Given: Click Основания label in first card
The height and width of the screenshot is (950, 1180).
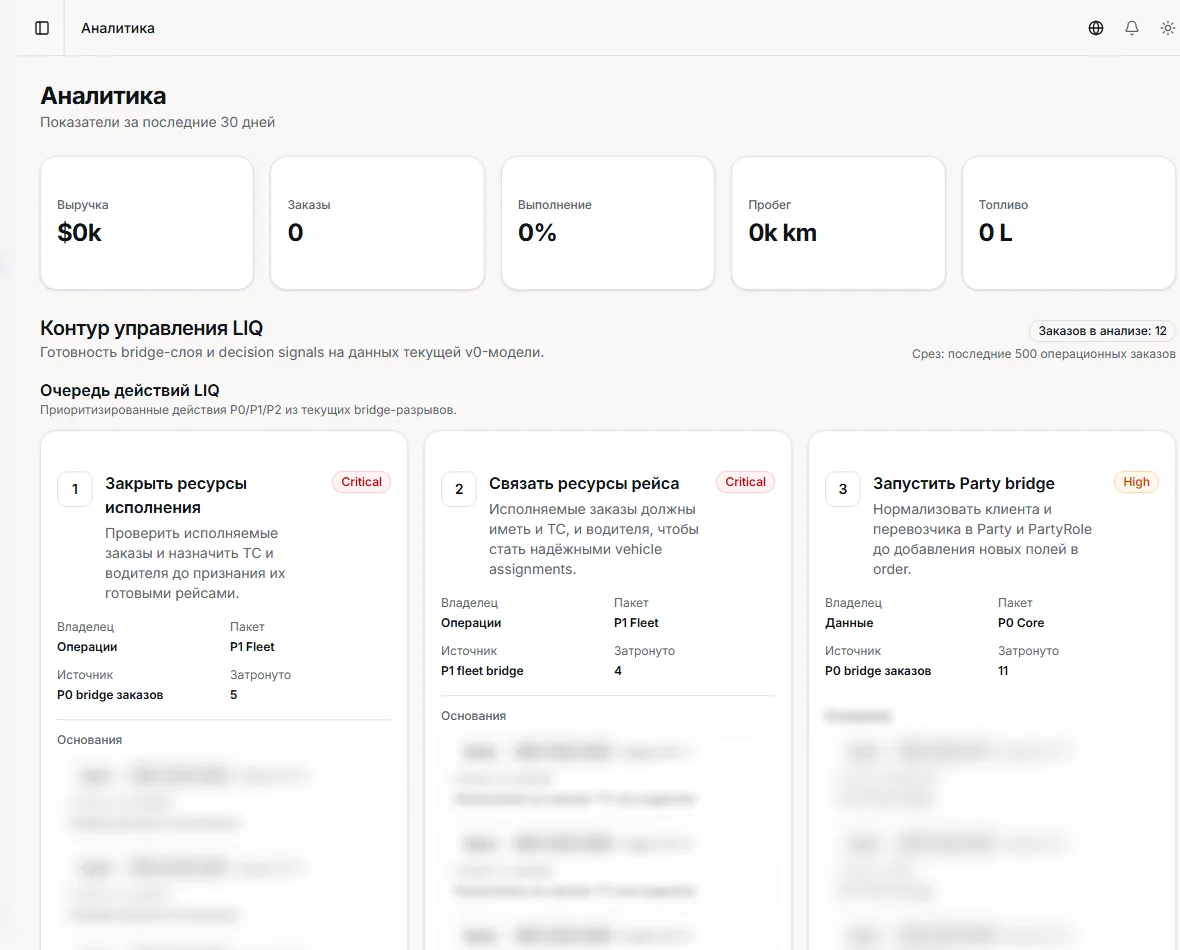Looking at the screenshot, I should (x=90, y=740).
